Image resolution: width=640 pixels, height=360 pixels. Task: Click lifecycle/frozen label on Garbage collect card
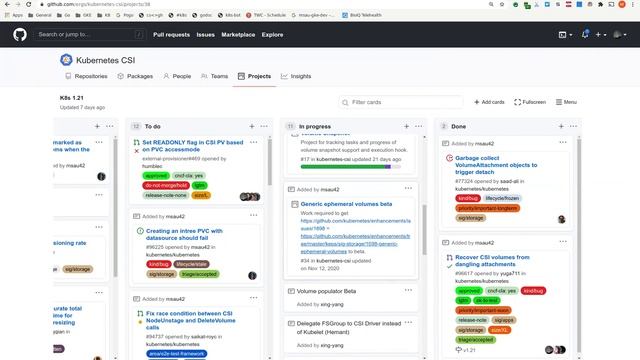pos(502,198)
